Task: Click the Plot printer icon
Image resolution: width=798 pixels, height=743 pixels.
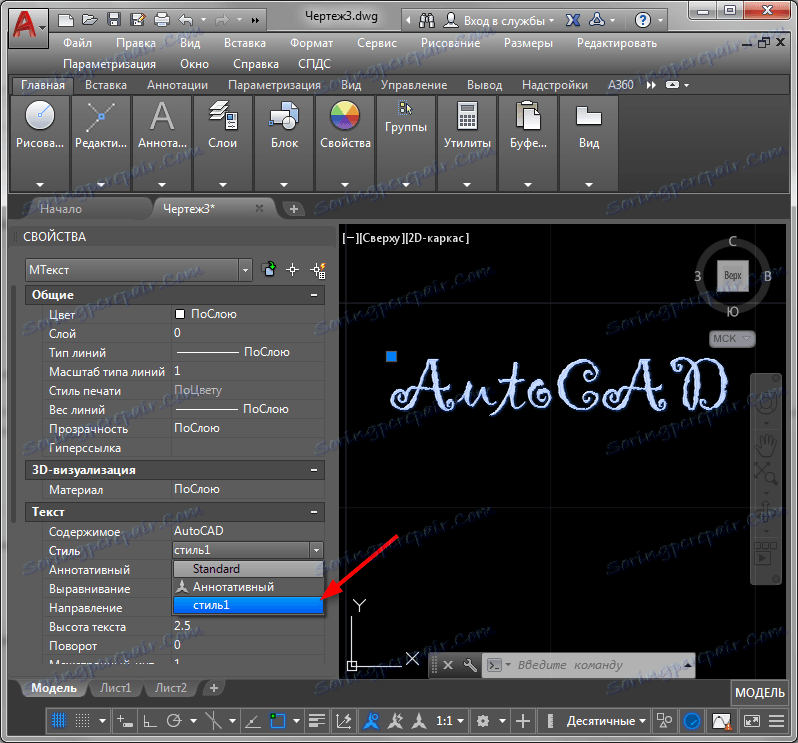Action: click(161, 20)
